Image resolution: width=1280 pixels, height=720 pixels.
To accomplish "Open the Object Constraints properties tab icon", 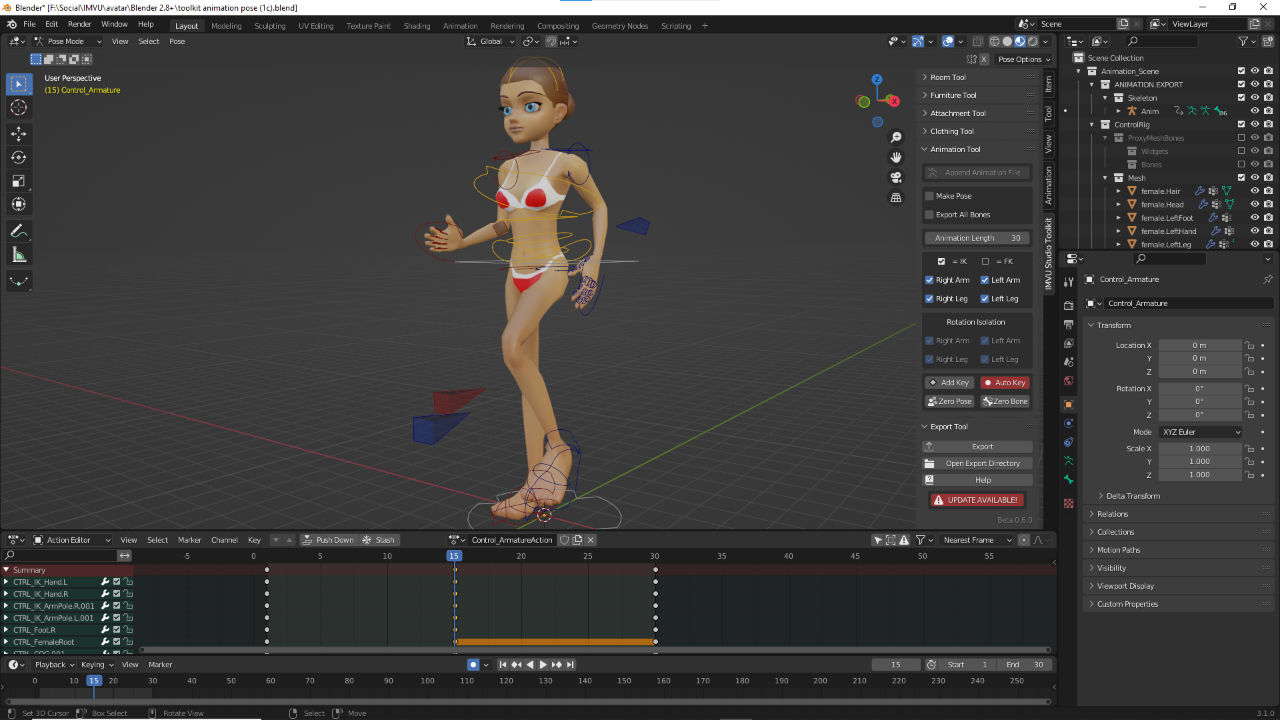I will click(x=1068, y=442).
